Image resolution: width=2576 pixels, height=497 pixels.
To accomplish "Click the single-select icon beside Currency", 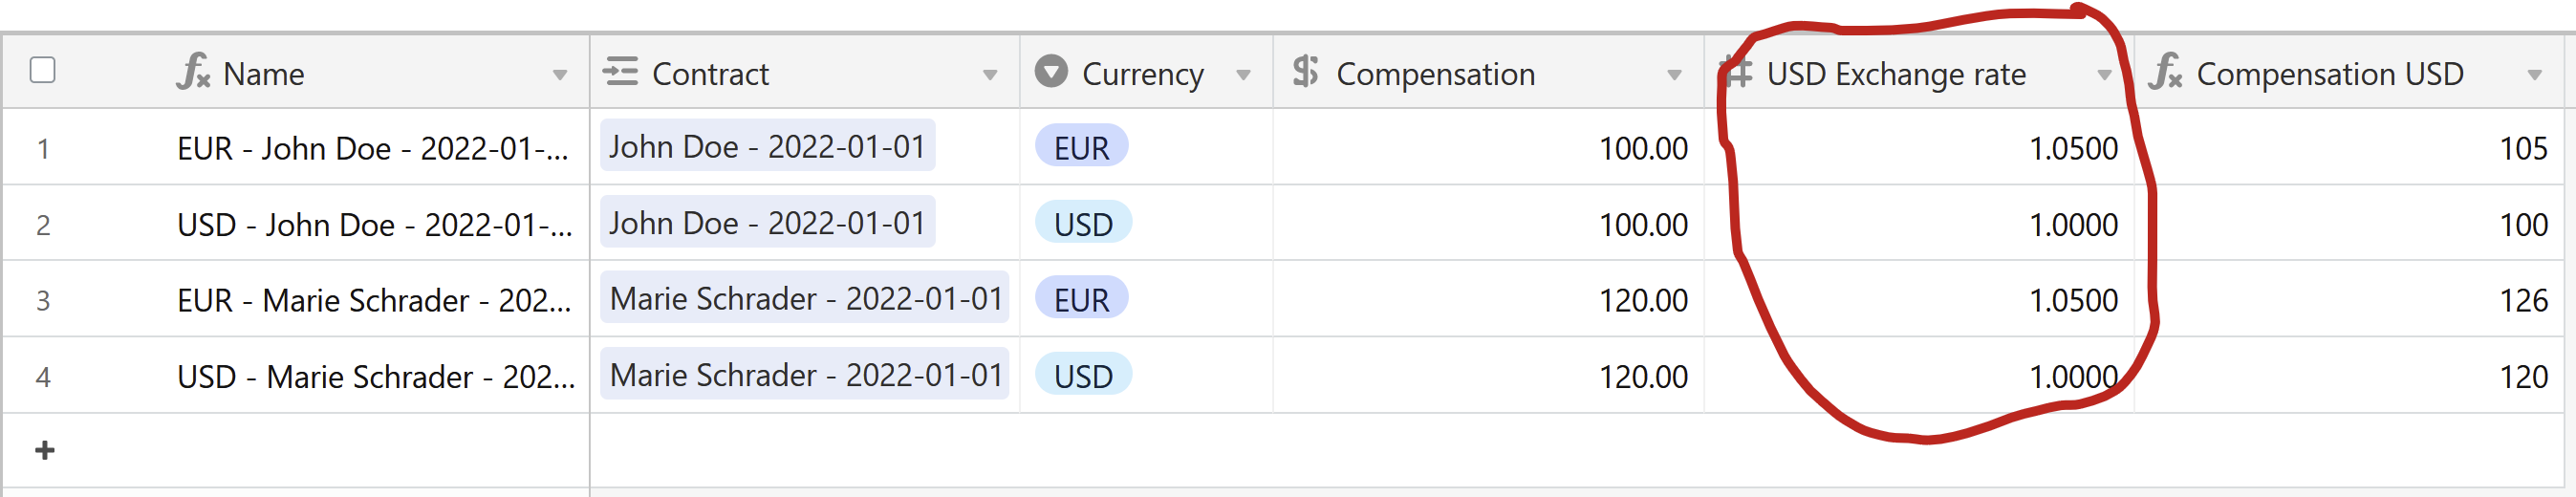I will (1051, 72).
